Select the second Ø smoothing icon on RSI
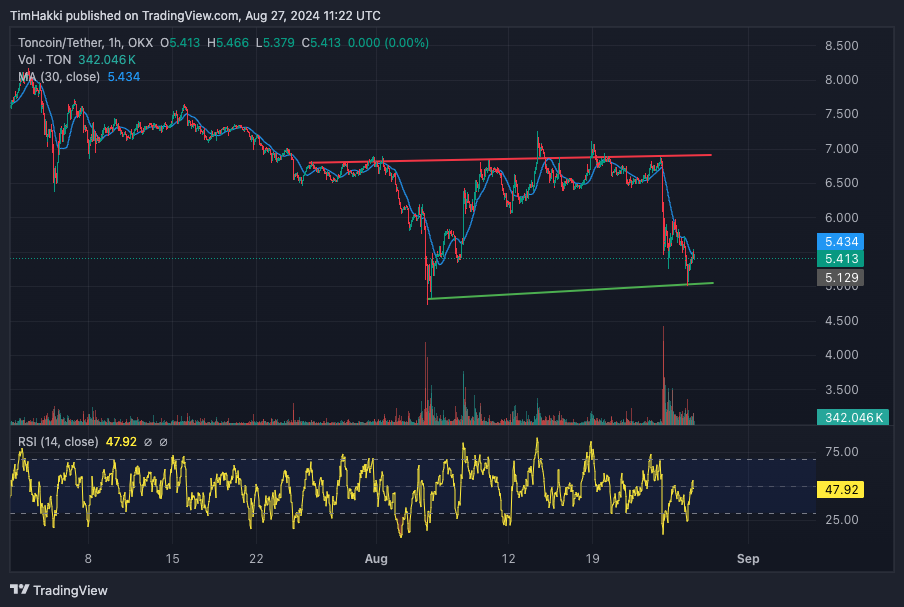 click(163, 441)
